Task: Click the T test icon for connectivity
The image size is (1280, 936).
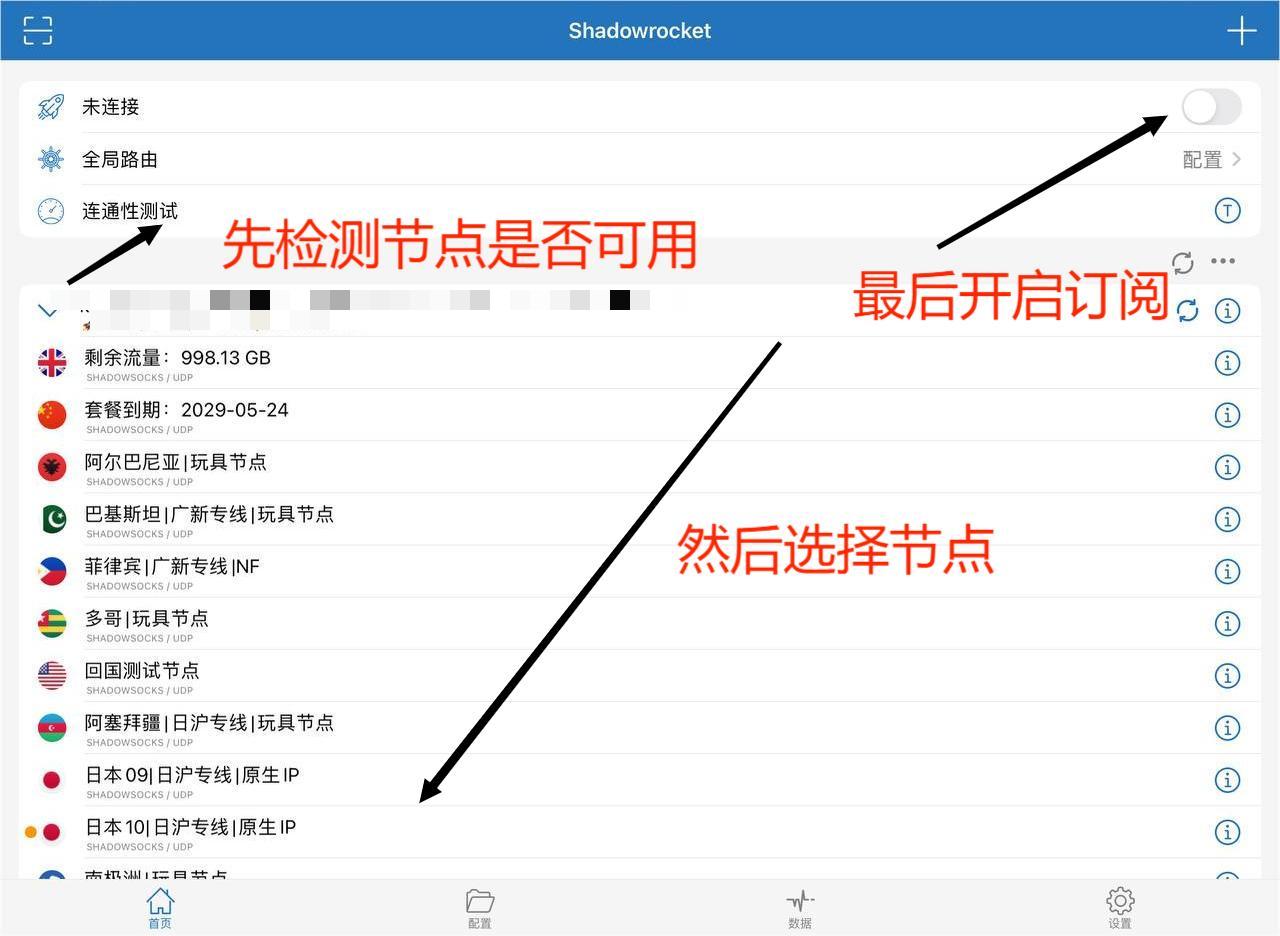Action: coord(1227,211)
